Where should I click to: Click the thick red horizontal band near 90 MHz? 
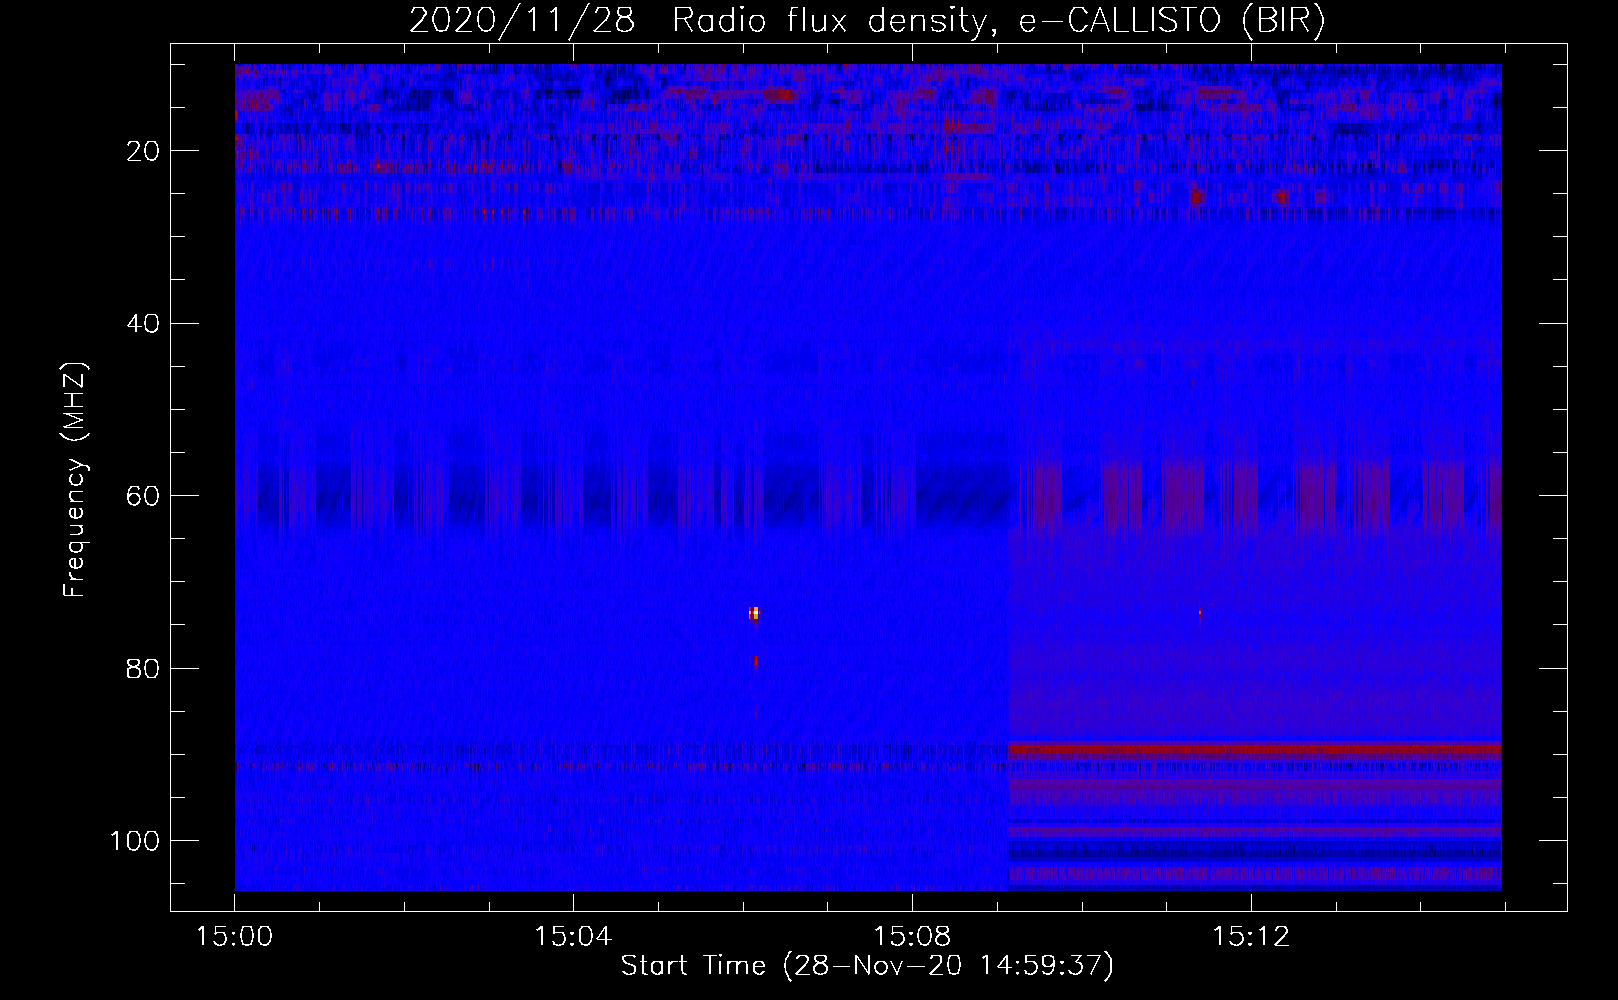pos(1255,749)
